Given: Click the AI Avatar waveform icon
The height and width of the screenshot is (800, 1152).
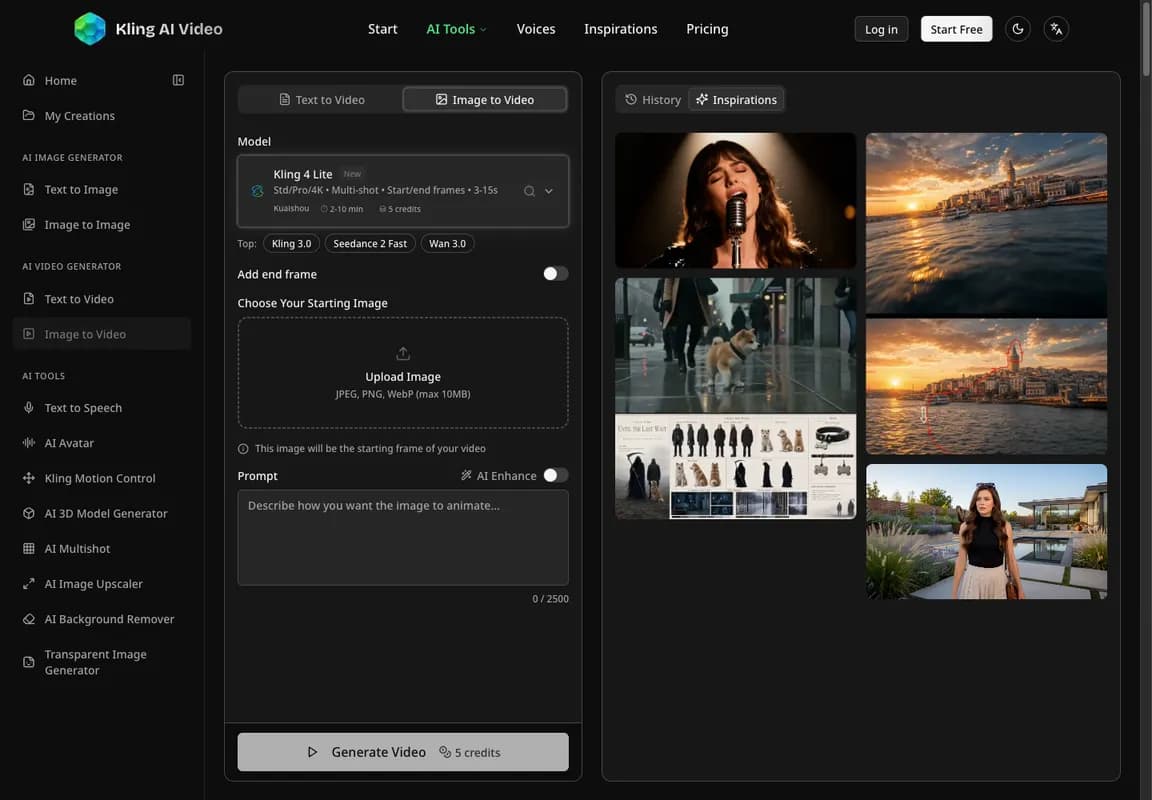Looking at the screenshot, I should (29, 443).
